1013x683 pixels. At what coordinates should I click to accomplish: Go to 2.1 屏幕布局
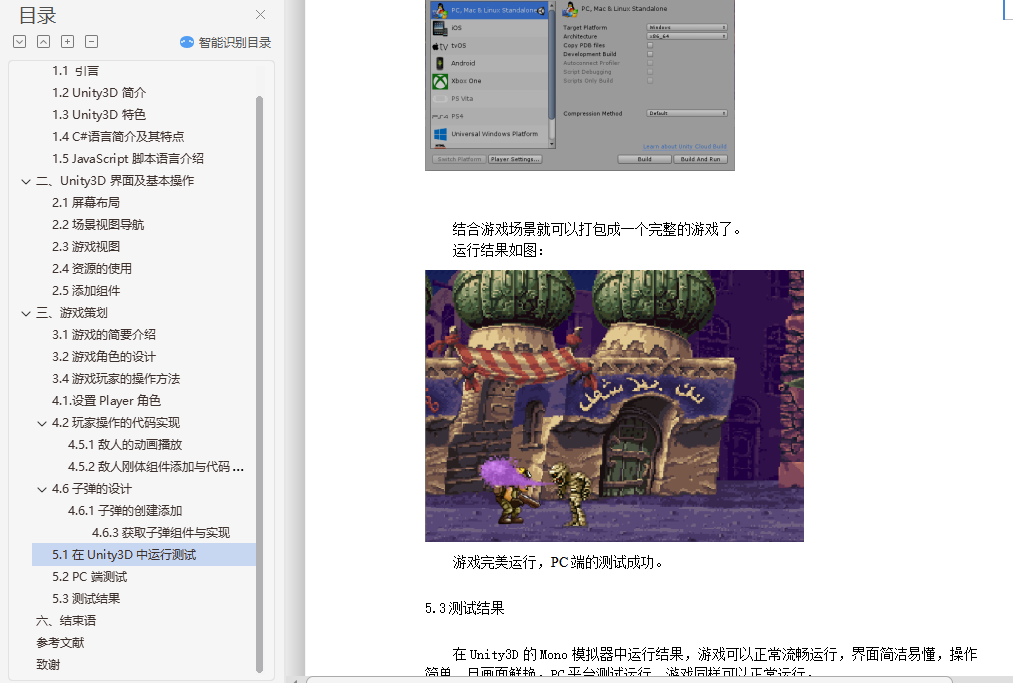coord(86,203)
